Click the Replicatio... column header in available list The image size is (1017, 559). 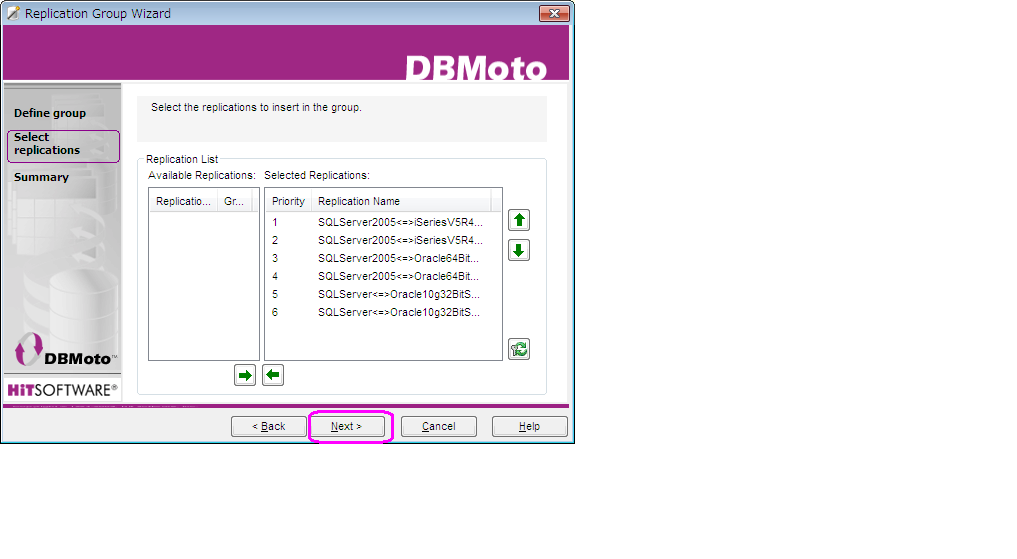coord(184,201)
